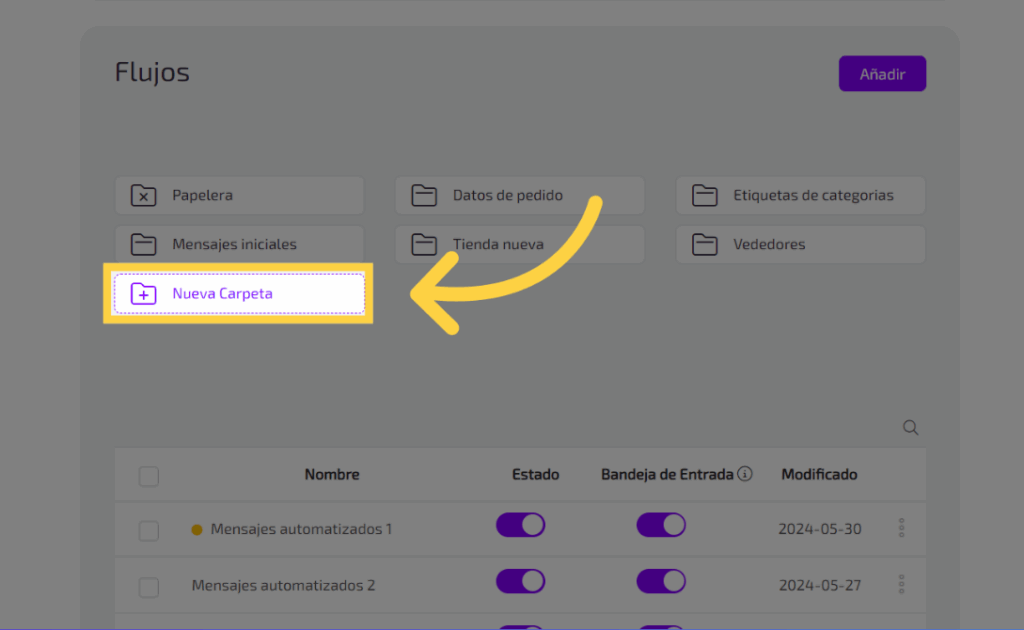
Task: Open three-dot menu for Mensajes automatizados 1
Action: tap(901, 527)
